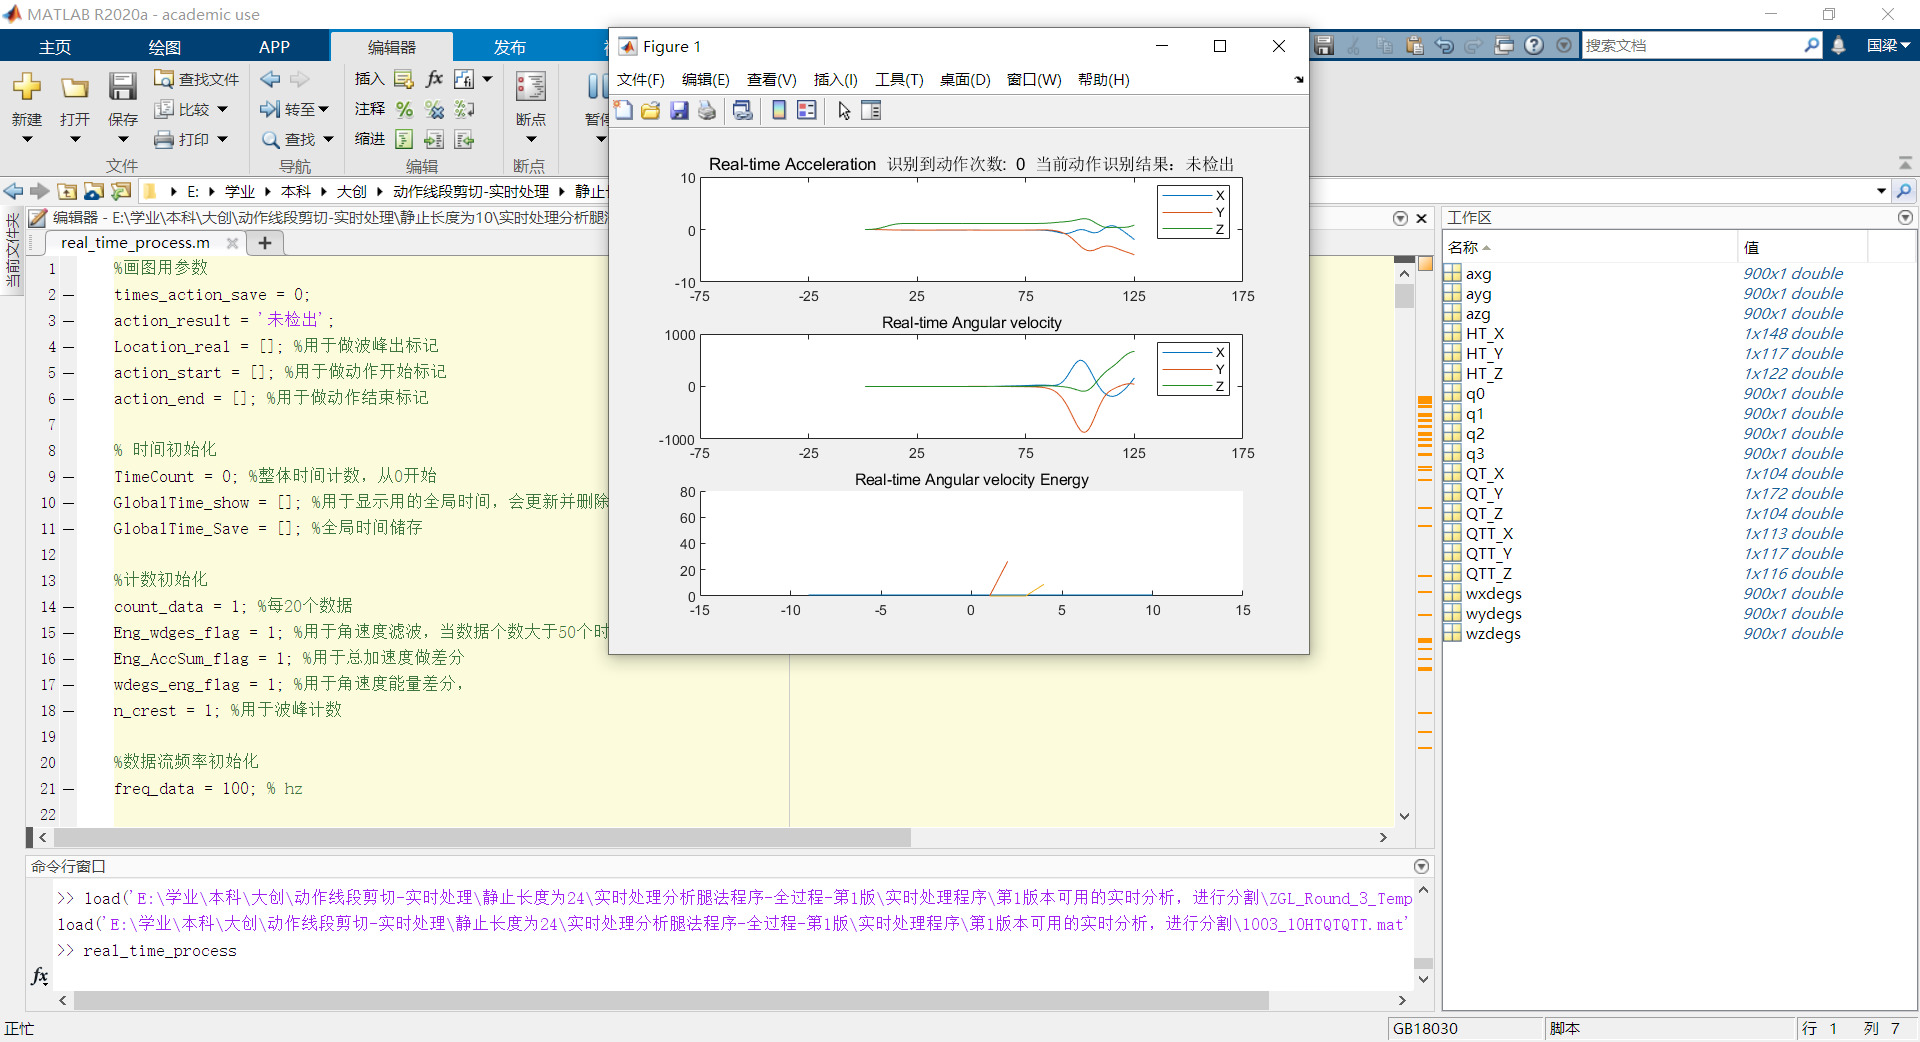Open the 工具(T) menu in Figure window

899,80
